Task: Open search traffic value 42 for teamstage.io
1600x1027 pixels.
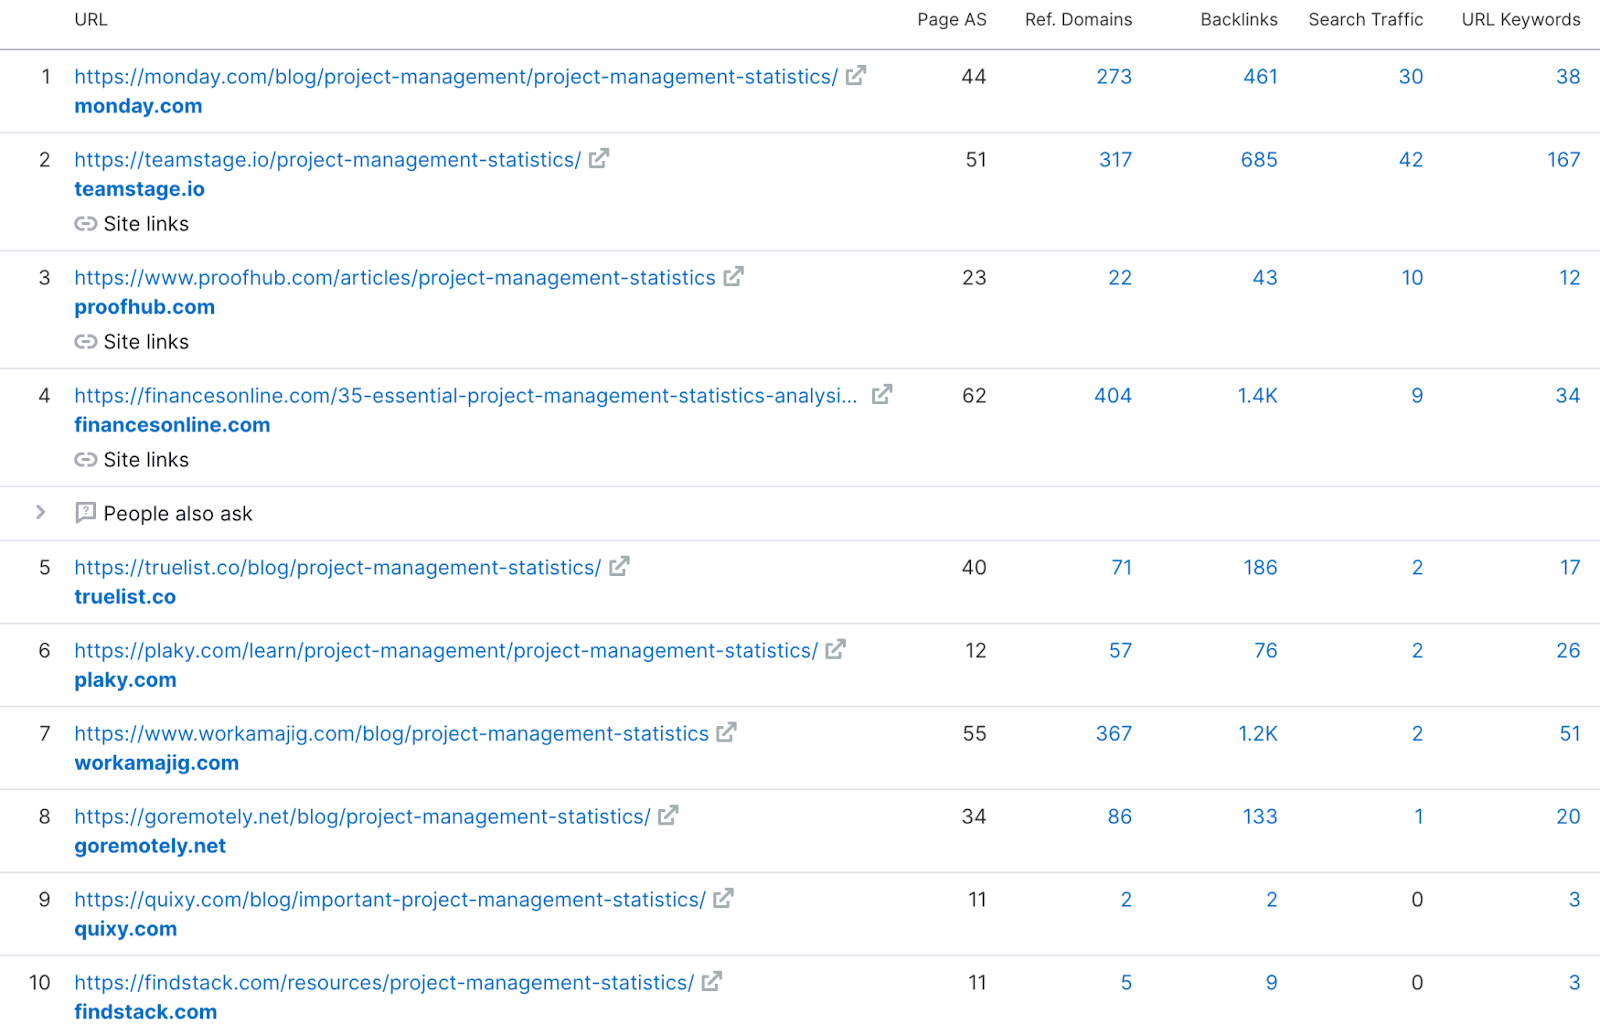Action: [x=1411, y=160]
